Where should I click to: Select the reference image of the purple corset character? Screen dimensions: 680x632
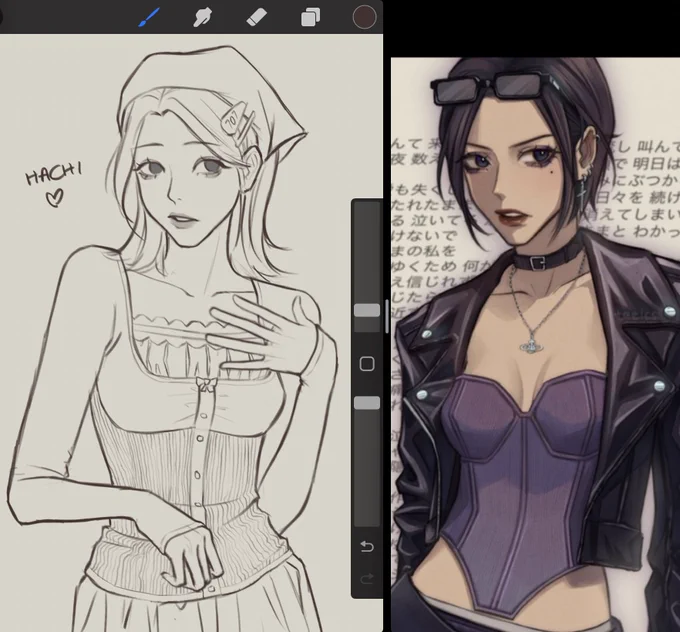tap(536, 344)
